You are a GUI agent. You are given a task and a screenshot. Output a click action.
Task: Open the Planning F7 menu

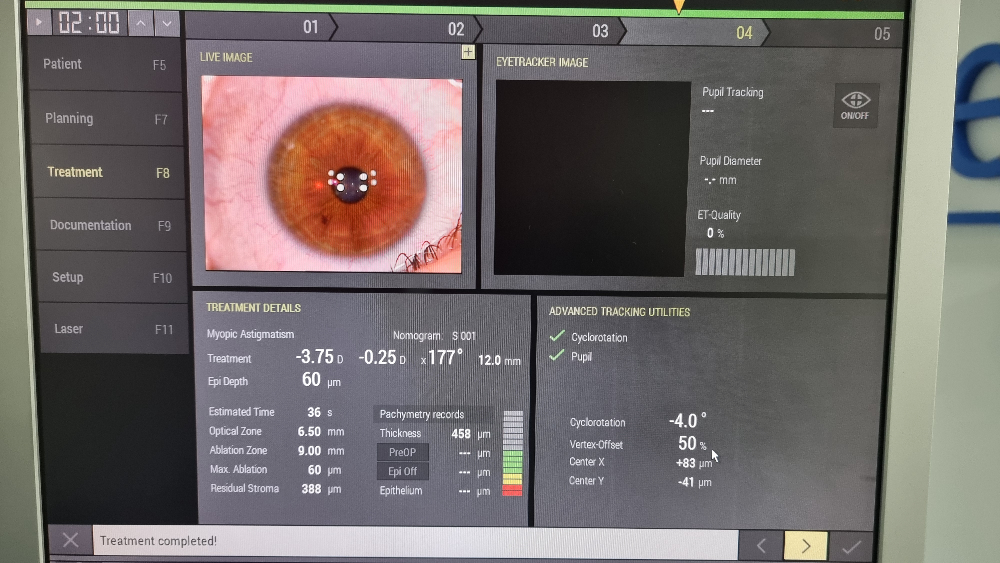[x=107, y=119]
